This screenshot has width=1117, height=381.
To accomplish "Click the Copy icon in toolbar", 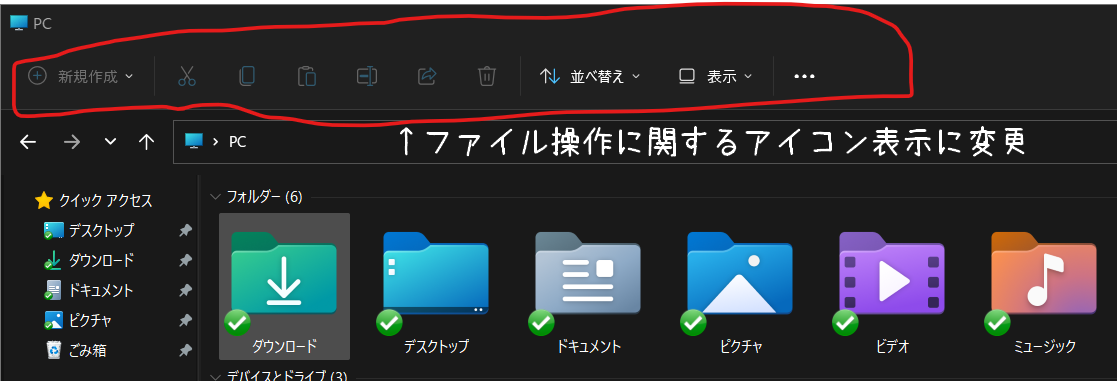I will click(x=247, y=76).
